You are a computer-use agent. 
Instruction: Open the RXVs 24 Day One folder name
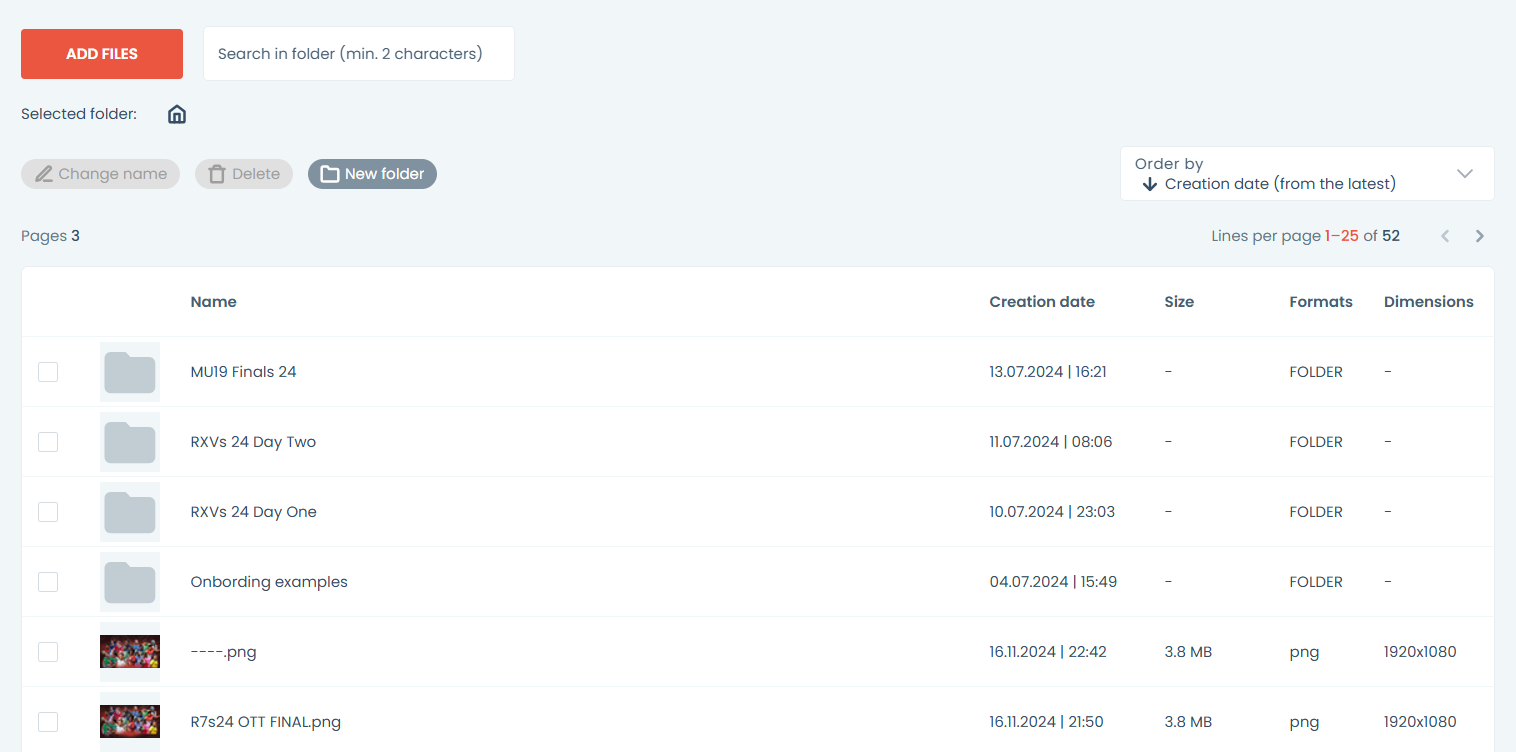coord(253,512)
